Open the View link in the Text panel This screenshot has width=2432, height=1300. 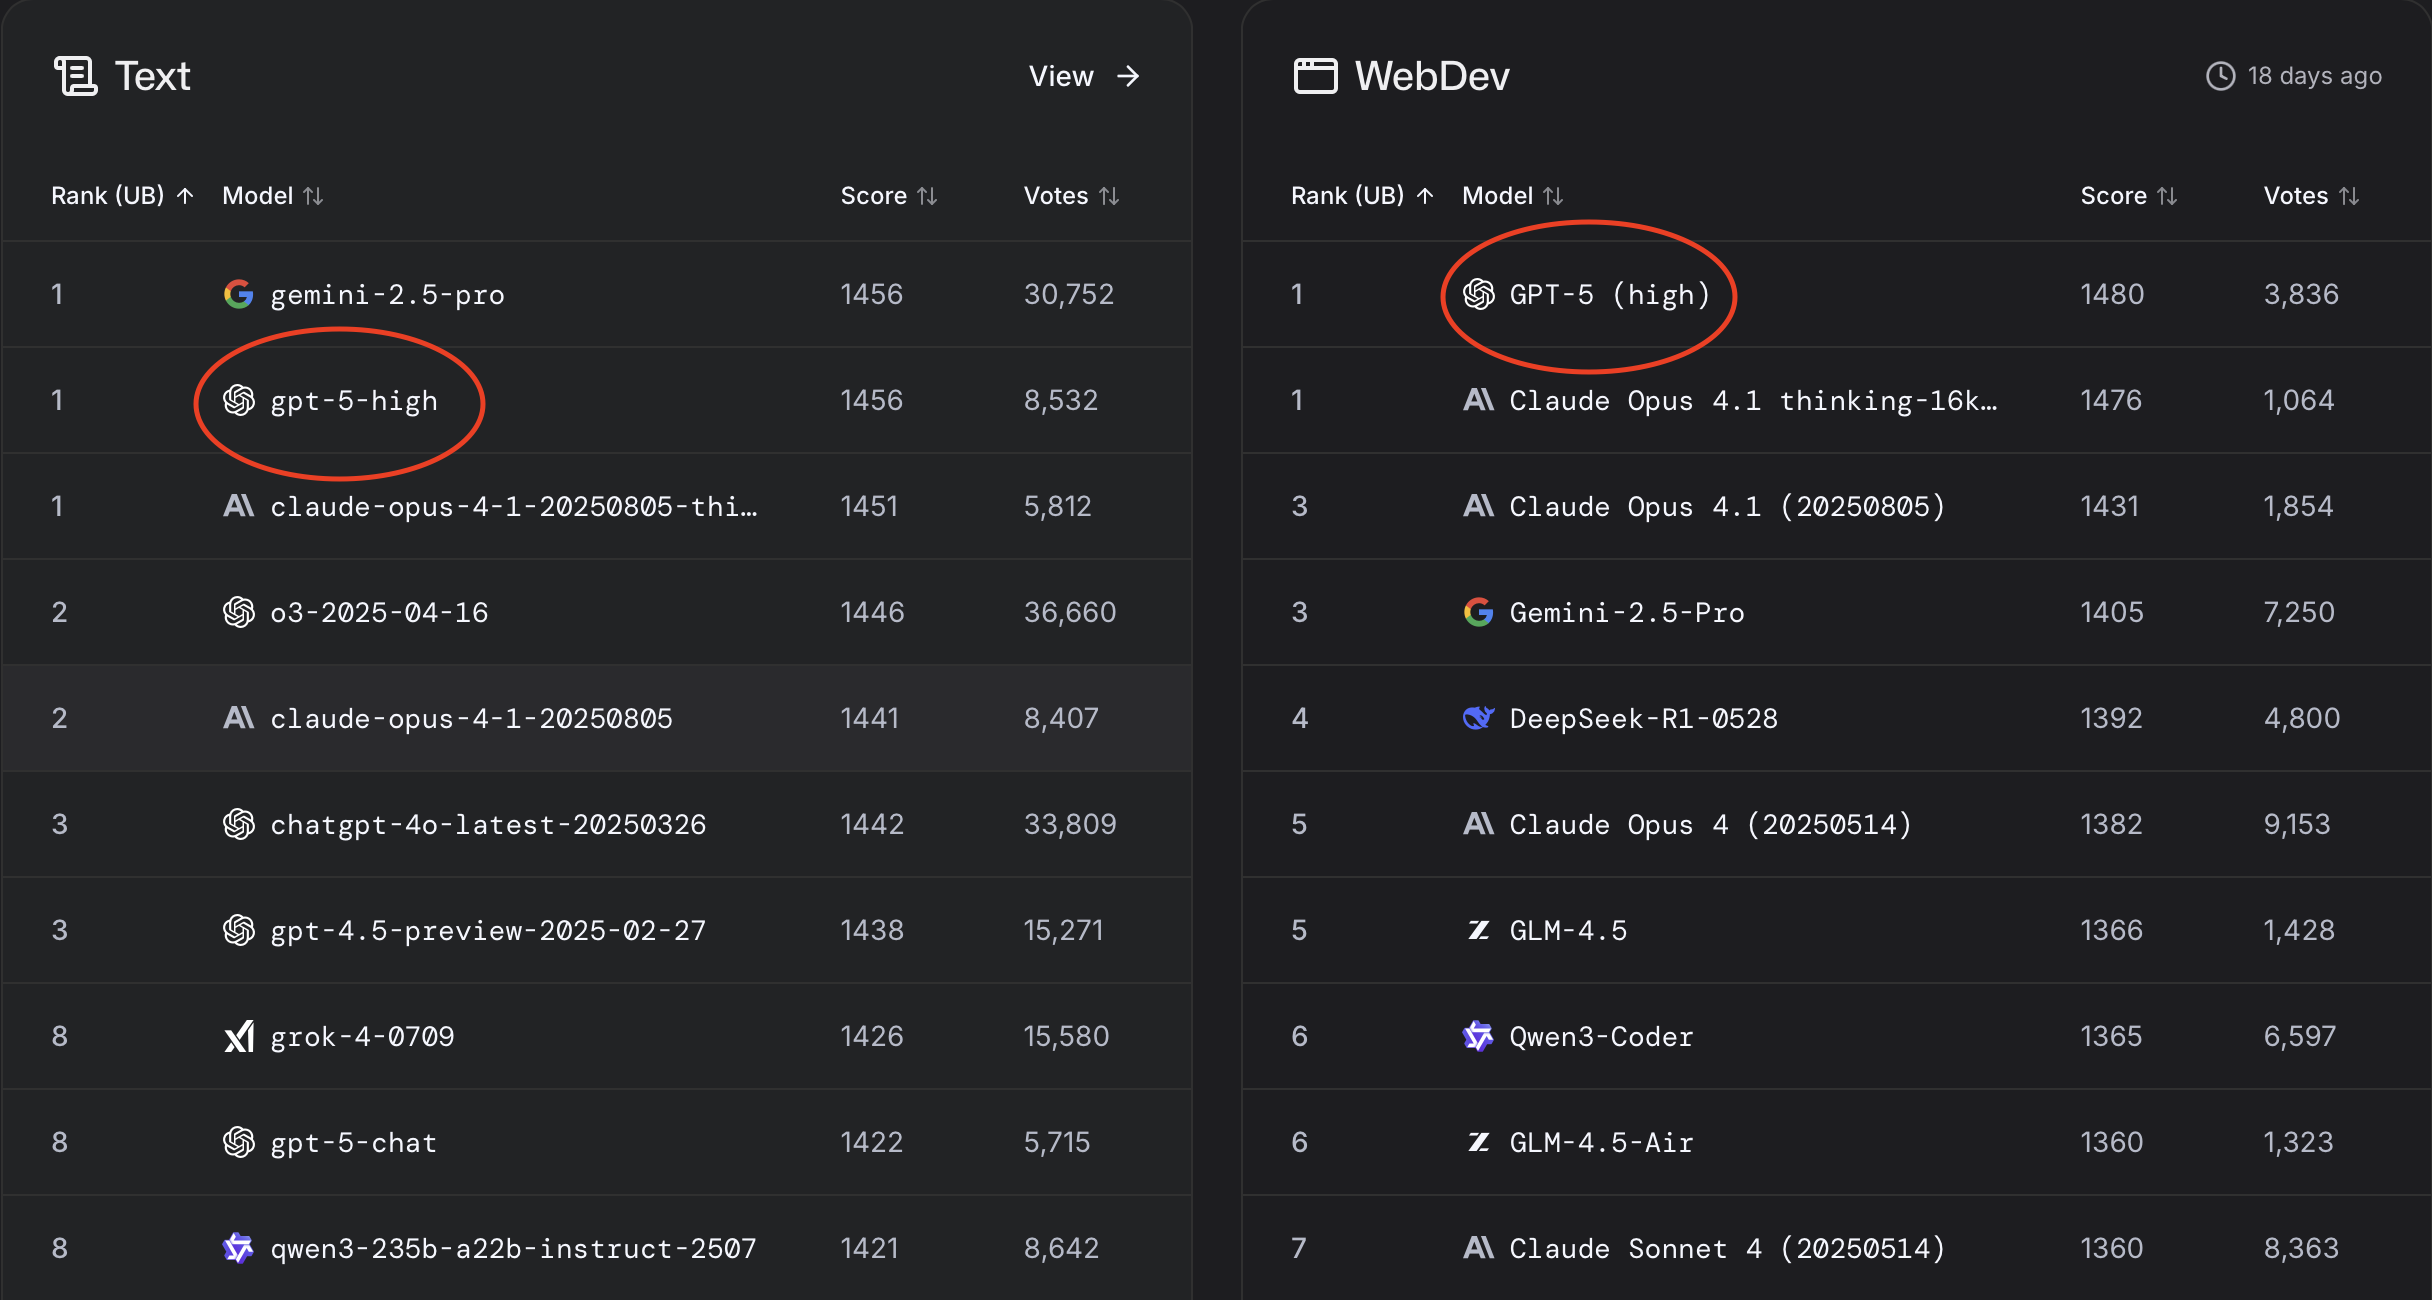click(1085, 75)
